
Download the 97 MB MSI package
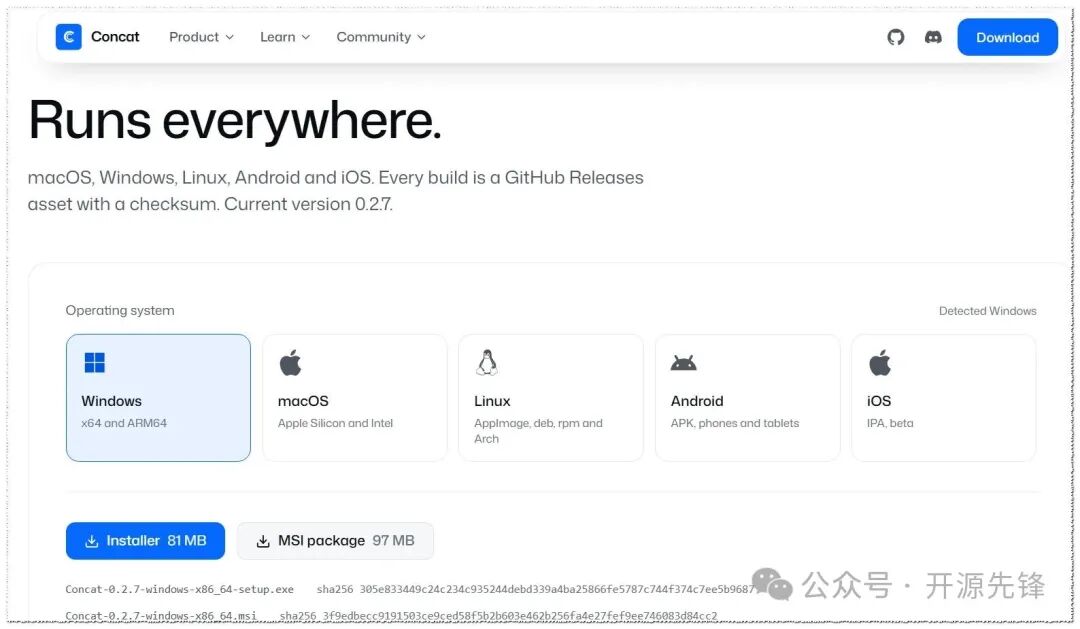[x=335, y=541]
